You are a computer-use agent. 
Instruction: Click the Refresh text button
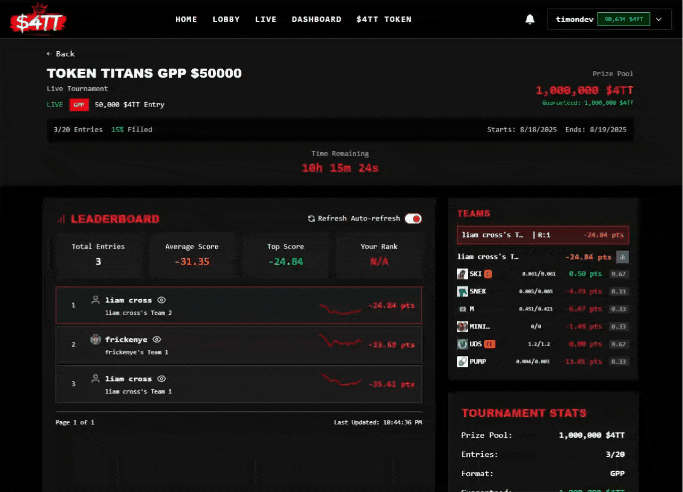pyautogui.click(x=332, y=219)
